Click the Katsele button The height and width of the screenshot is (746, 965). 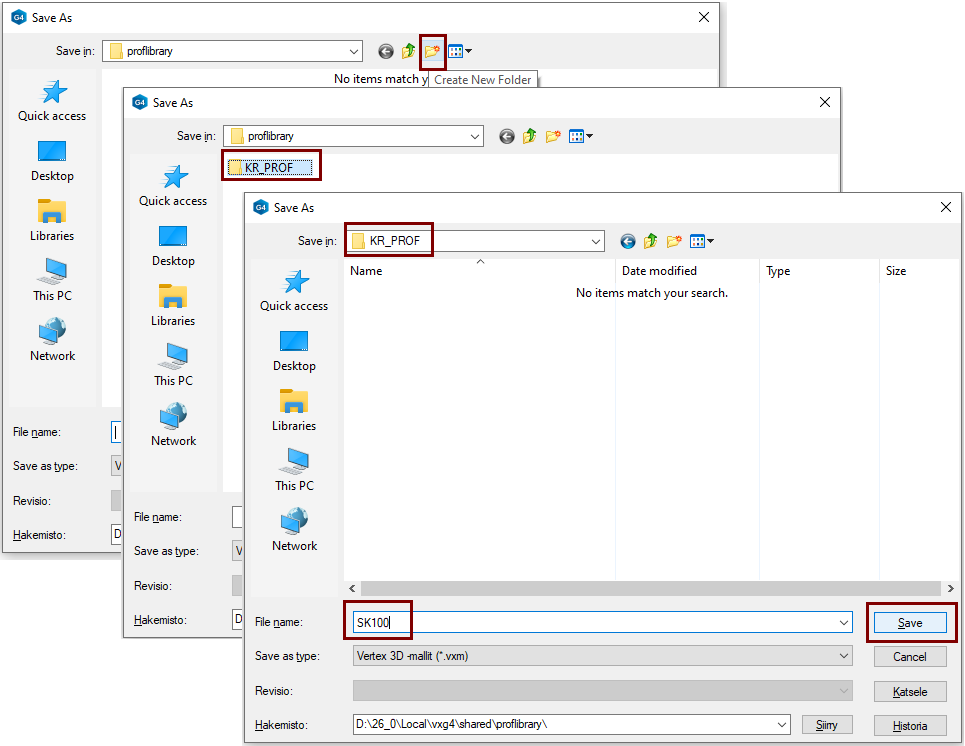point(910,692)
